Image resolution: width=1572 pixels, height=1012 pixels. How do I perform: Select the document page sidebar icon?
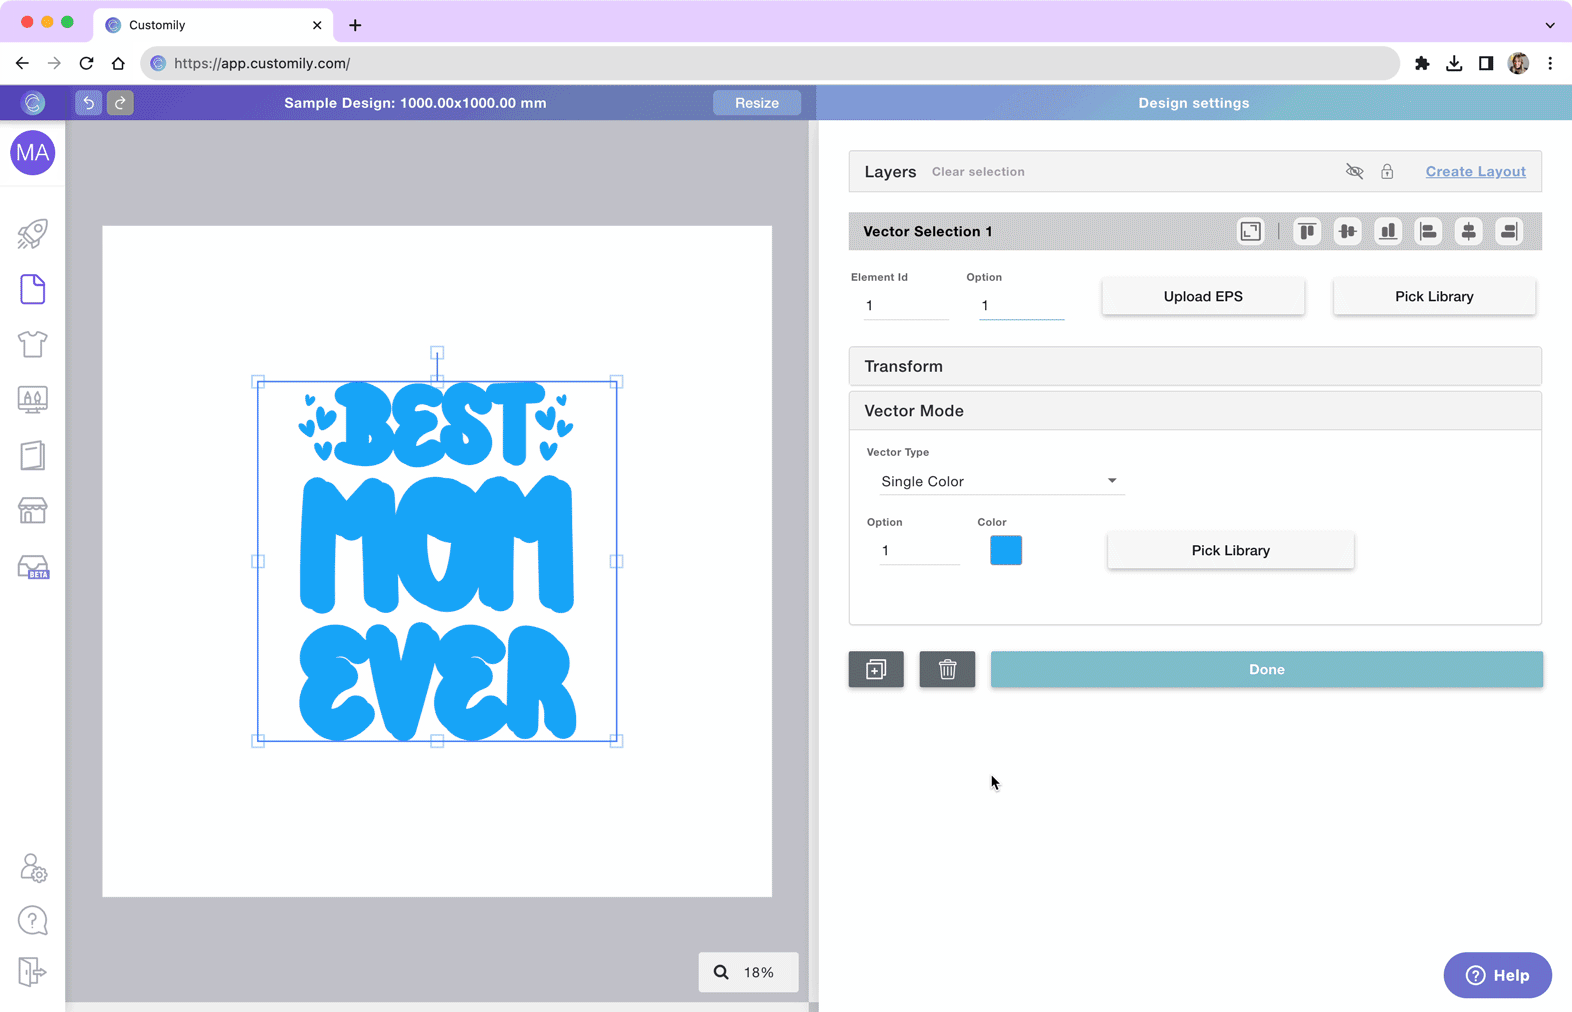[x=33, y=289]
